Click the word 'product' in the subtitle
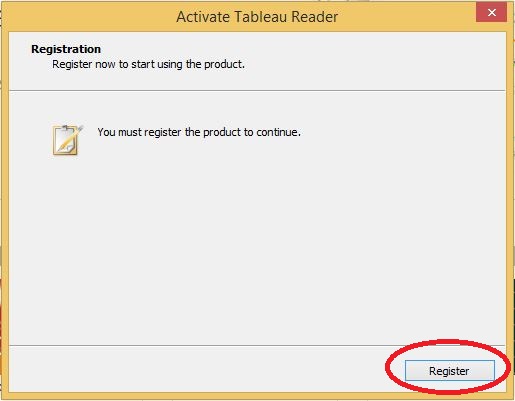 click(223, 64)
